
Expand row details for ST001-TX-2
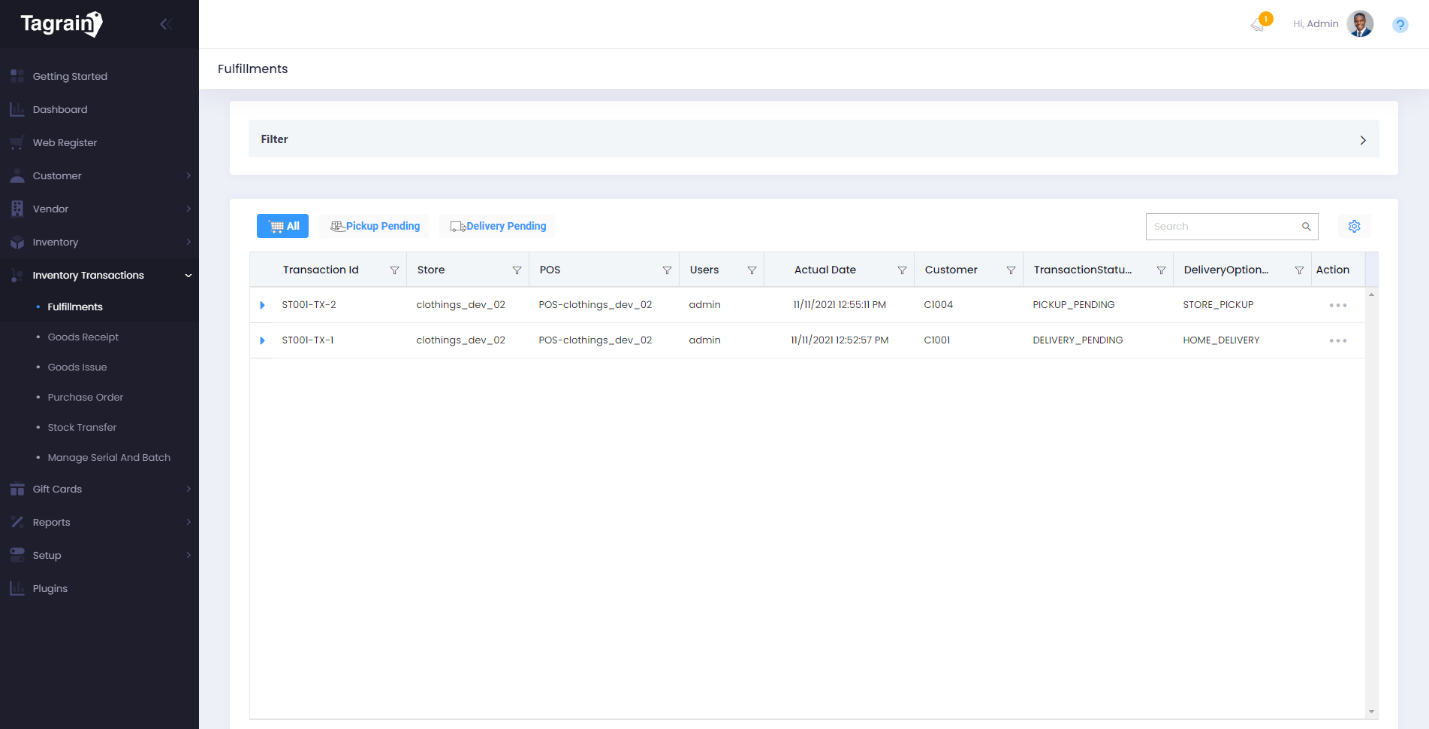(262, 304)
